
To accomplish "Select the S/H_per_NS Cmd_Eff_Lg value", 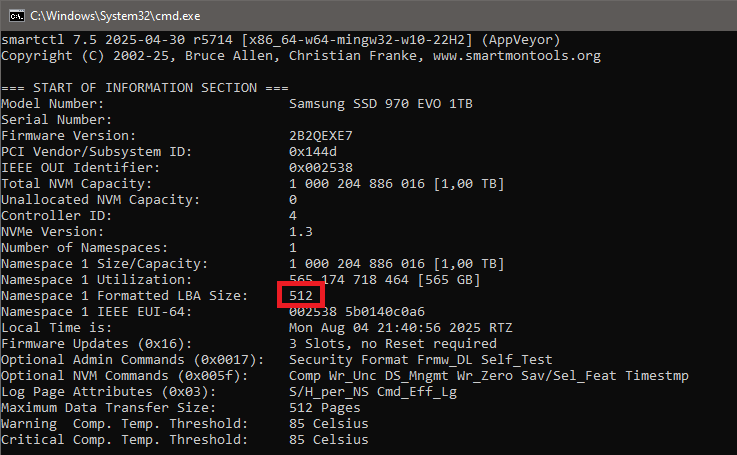I will coord(373,392).
